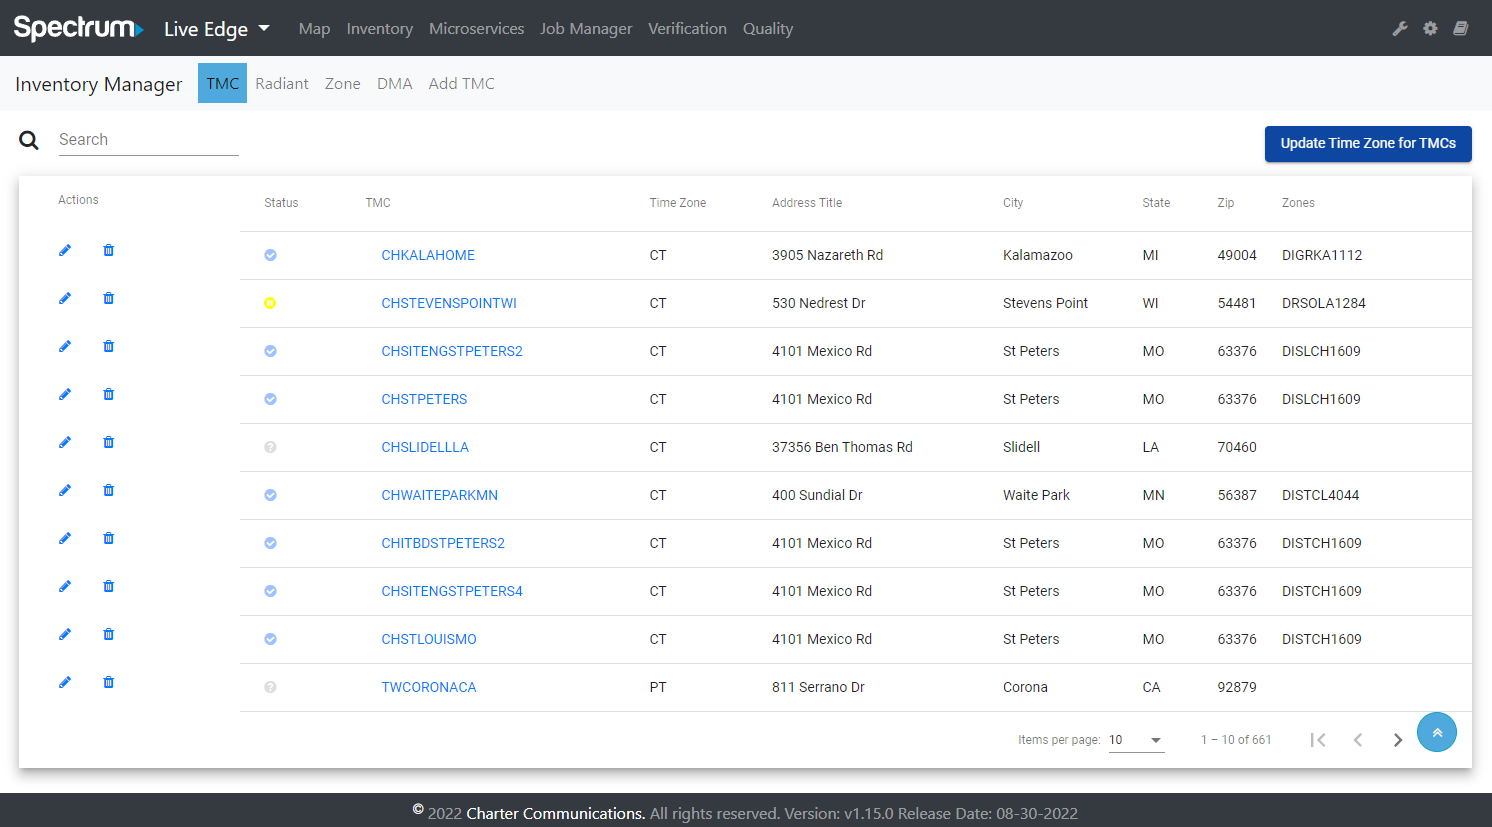1492x827 pixels.
Task: Edit the CHWAITEPARKMN row with pencil icon
Action: coord(65,490)
